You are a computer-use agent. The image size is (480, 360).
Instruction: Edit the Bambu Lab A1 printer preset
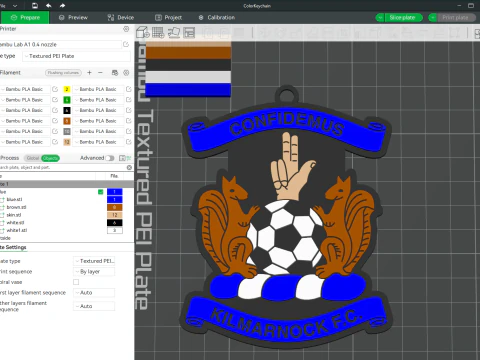coord(126,44)
